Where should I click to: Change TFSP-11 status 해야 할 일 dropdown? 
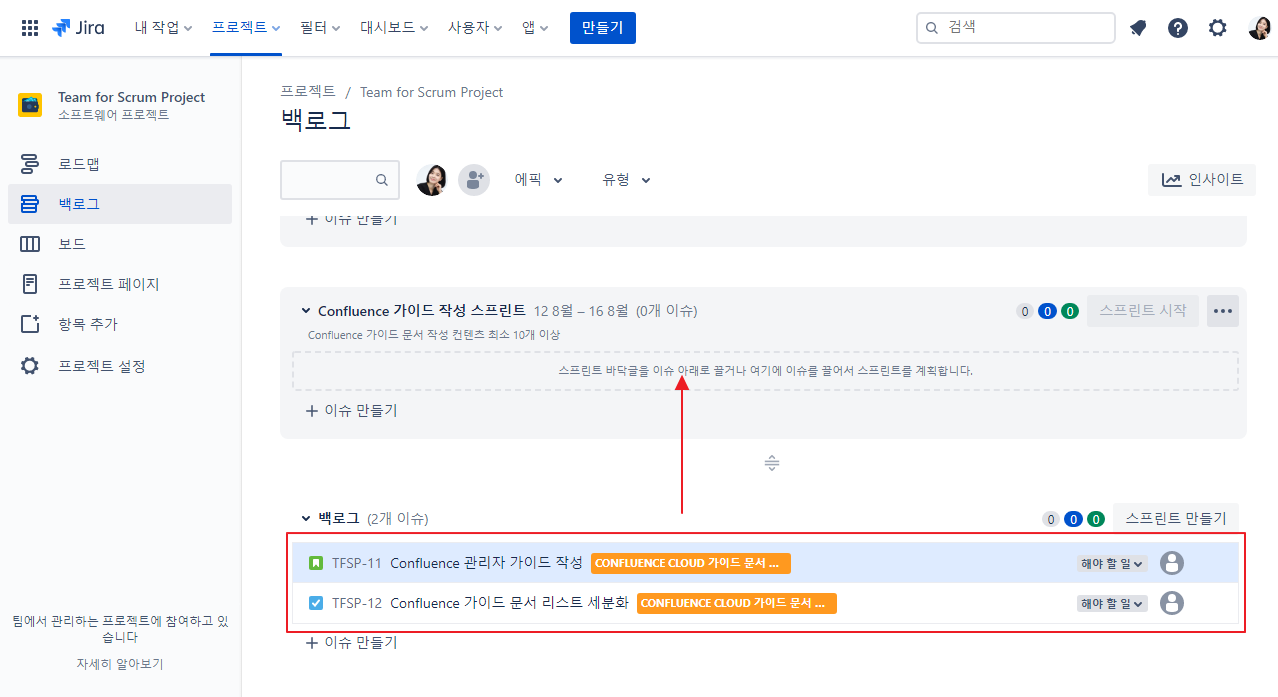1112,563
